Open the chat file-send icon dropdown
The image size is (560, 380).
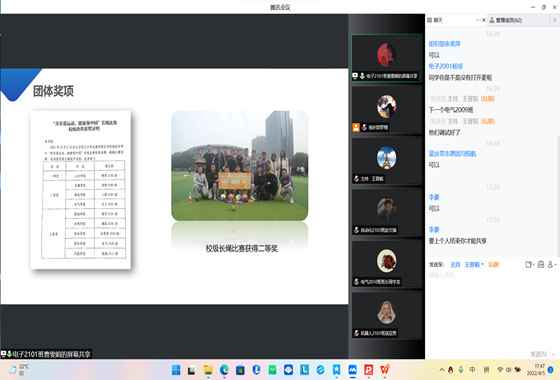click(x=530, y=264)
